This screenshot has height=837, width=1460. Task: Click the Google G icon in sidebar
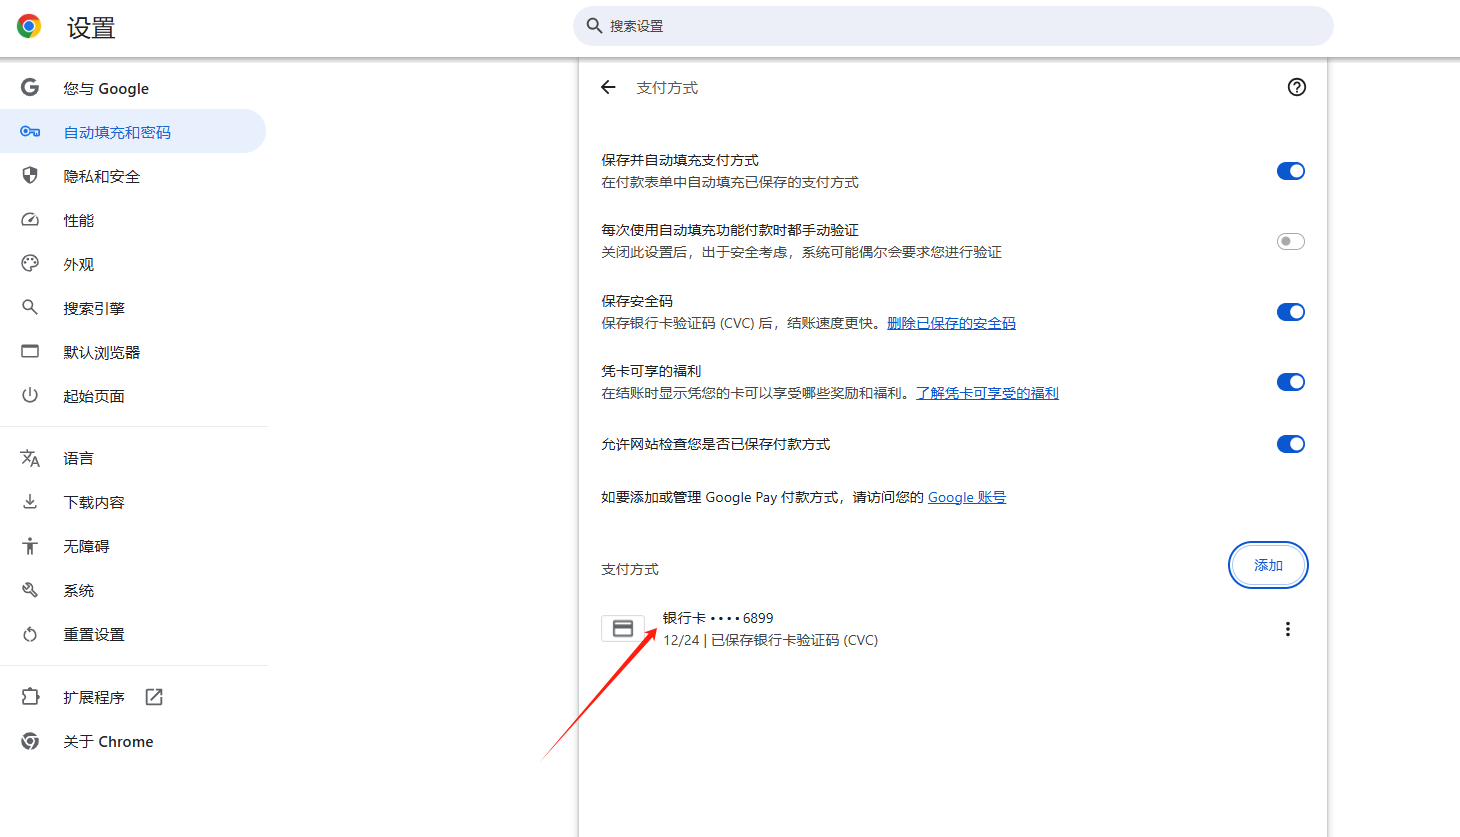click(x=30, y=88)
